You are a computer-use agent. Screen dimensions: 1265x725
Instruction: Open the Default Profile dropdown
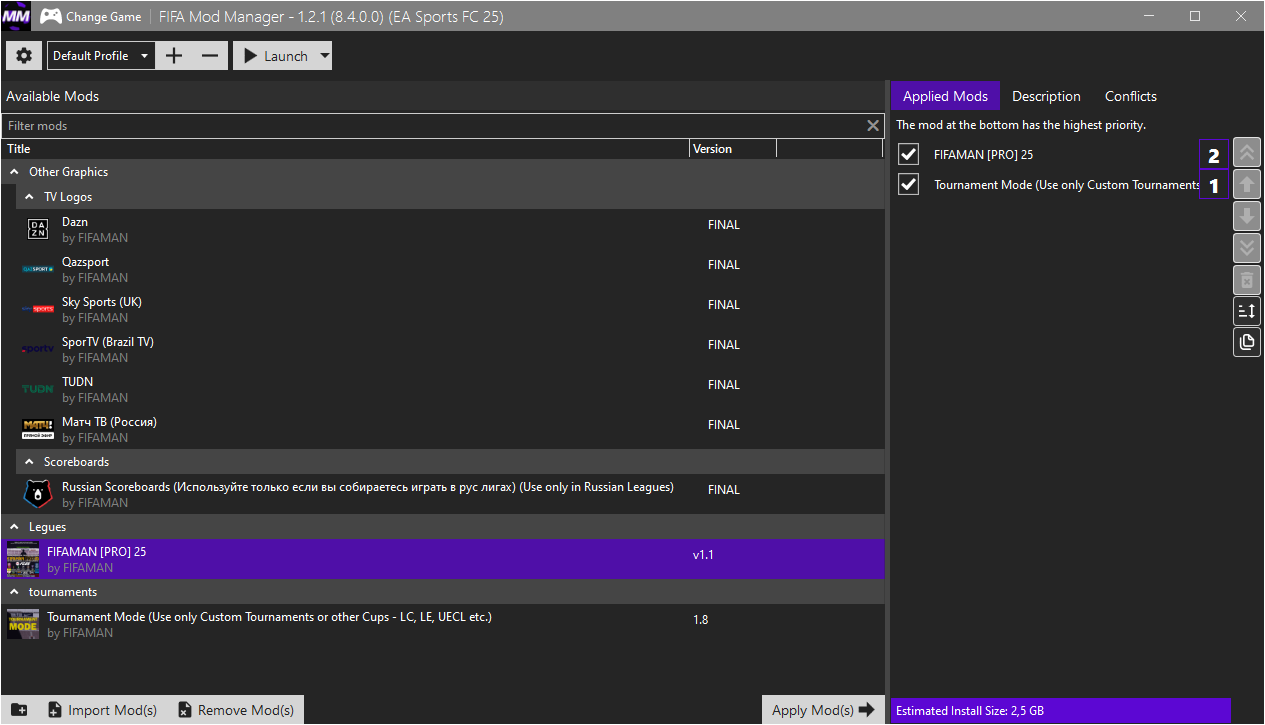click(100, 56)
